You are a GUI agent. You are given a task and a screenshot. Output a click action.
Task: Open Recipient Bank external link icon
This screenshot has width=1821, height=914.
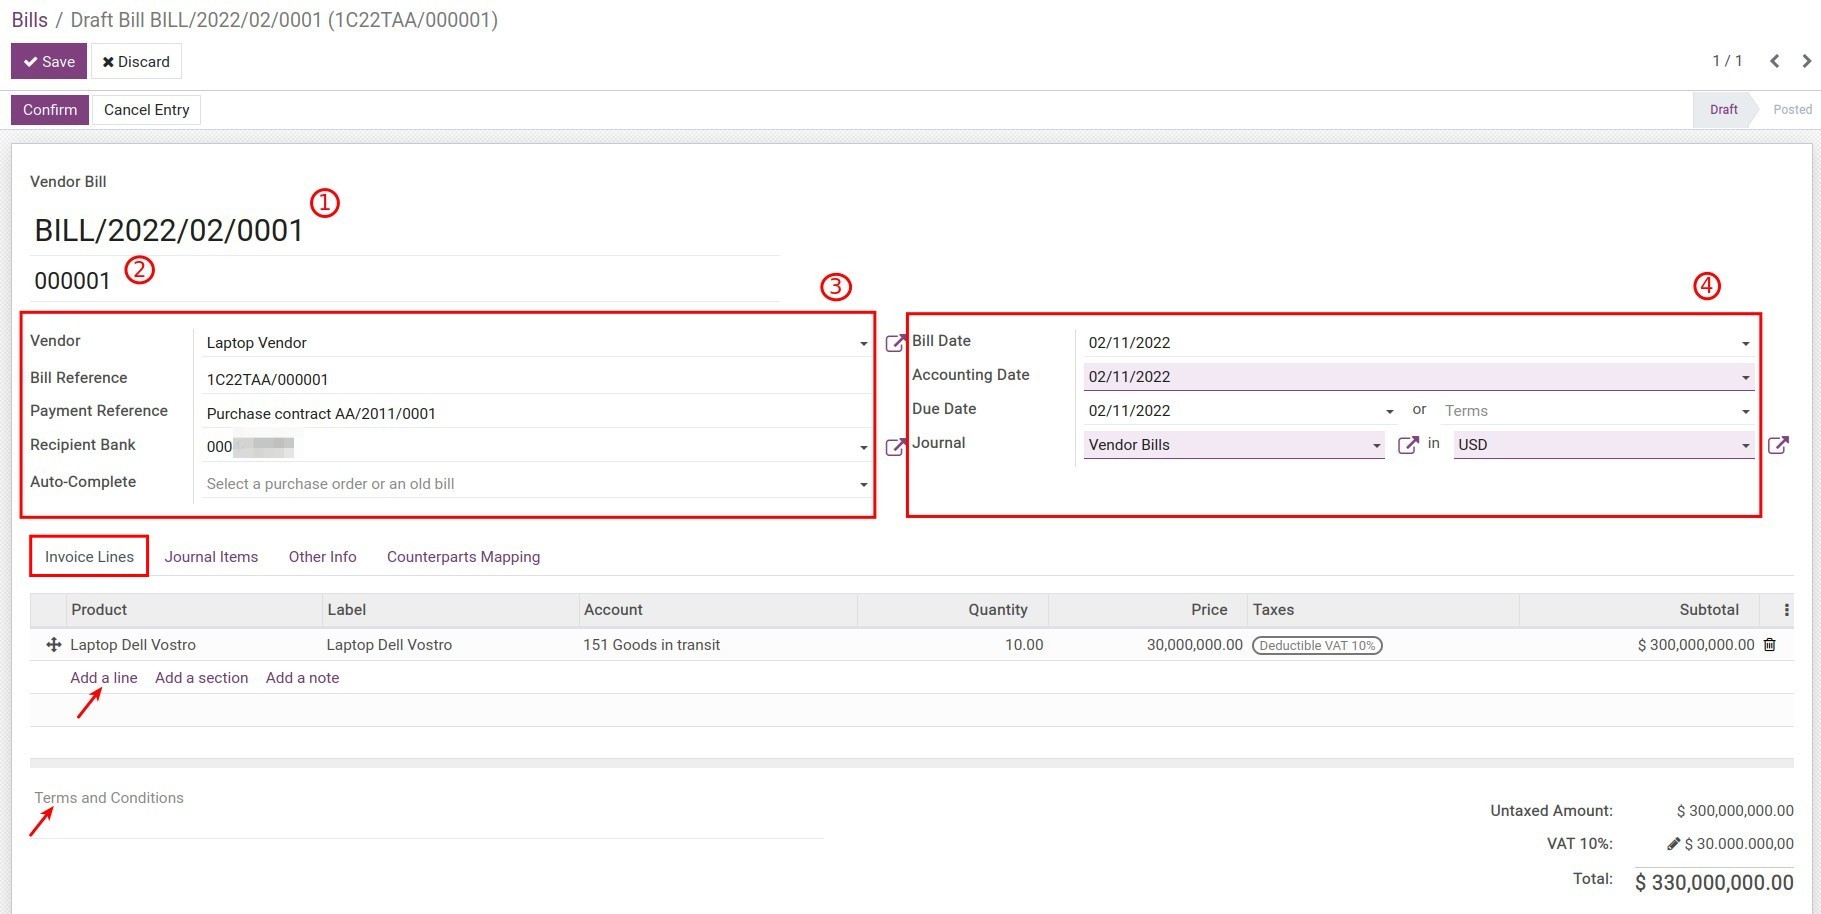[x=895, y=447]
